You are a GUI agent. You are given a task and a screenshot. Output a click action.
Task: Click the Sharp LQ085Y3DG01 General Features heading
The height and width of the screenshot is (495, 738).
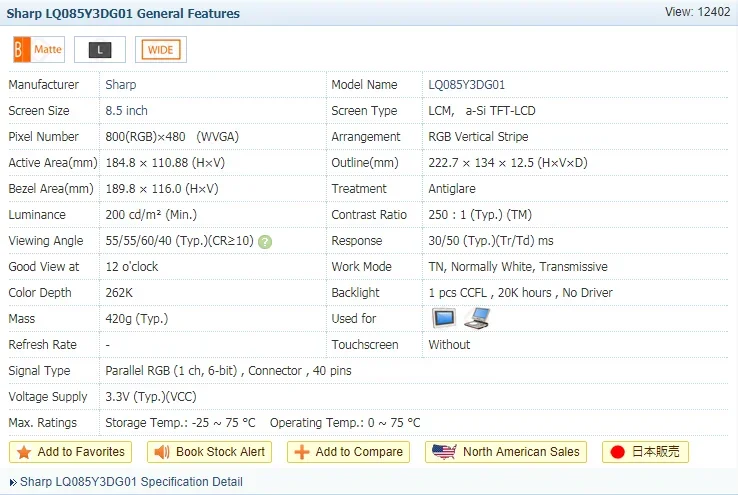pos(123,14)
